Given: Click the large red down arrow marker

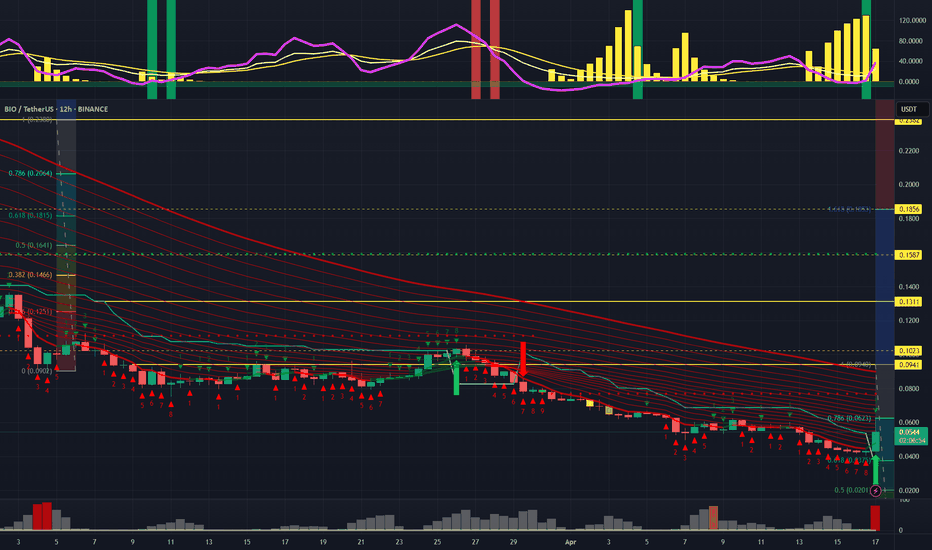Looking at the screenshot, I should tap(523, 359).
